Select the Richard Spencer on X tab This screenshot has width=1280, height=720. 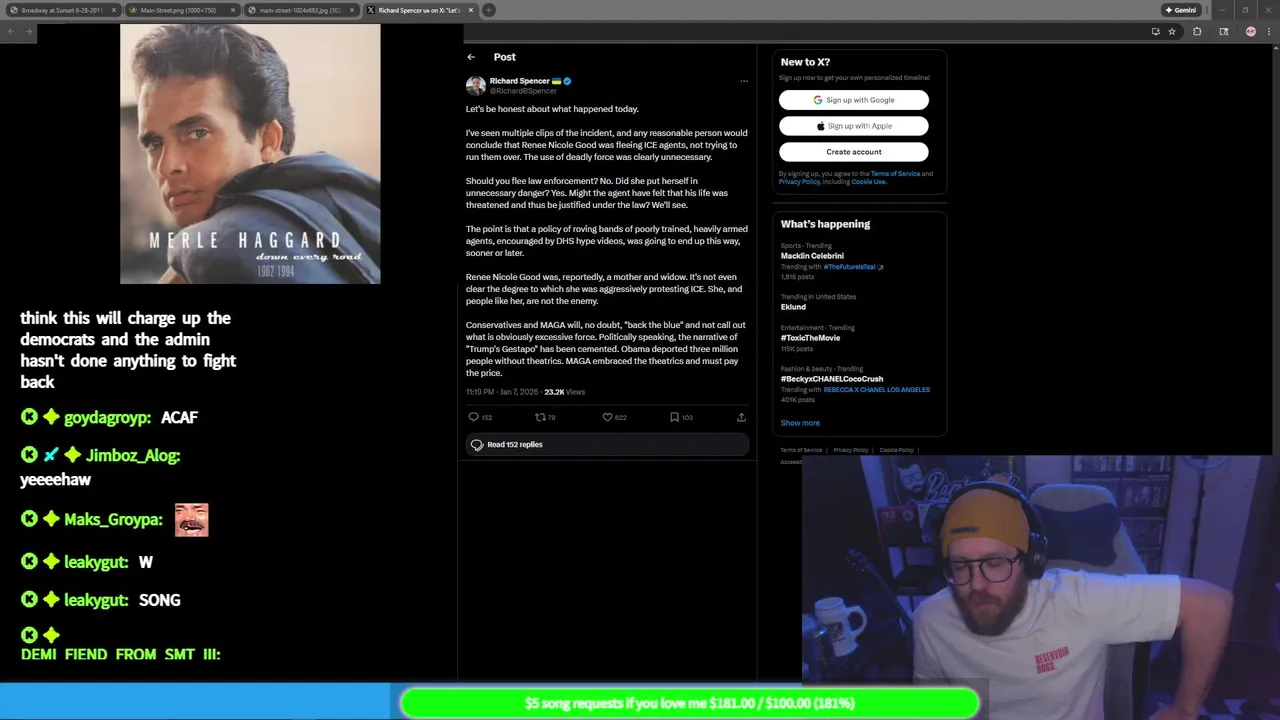[419, 10]
